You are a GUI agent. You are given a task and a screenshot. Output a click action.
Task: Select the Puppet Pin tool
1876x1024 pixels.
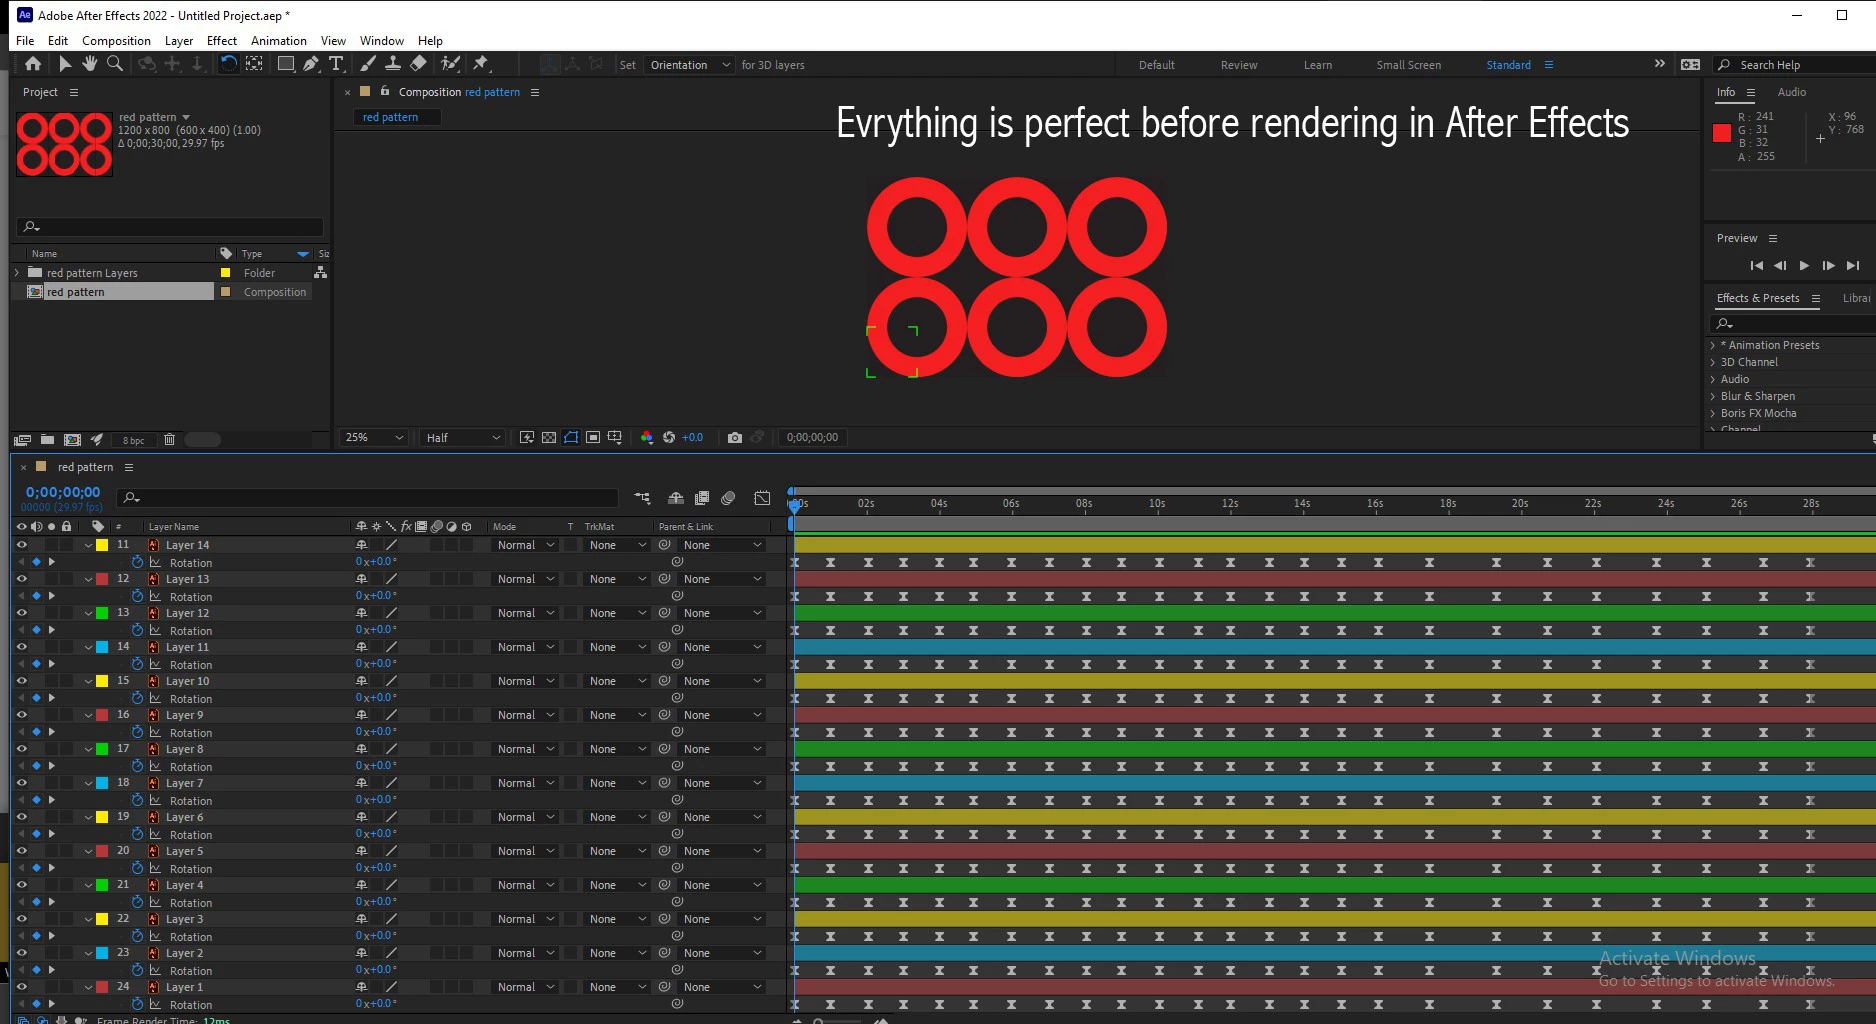coord(481,64)
